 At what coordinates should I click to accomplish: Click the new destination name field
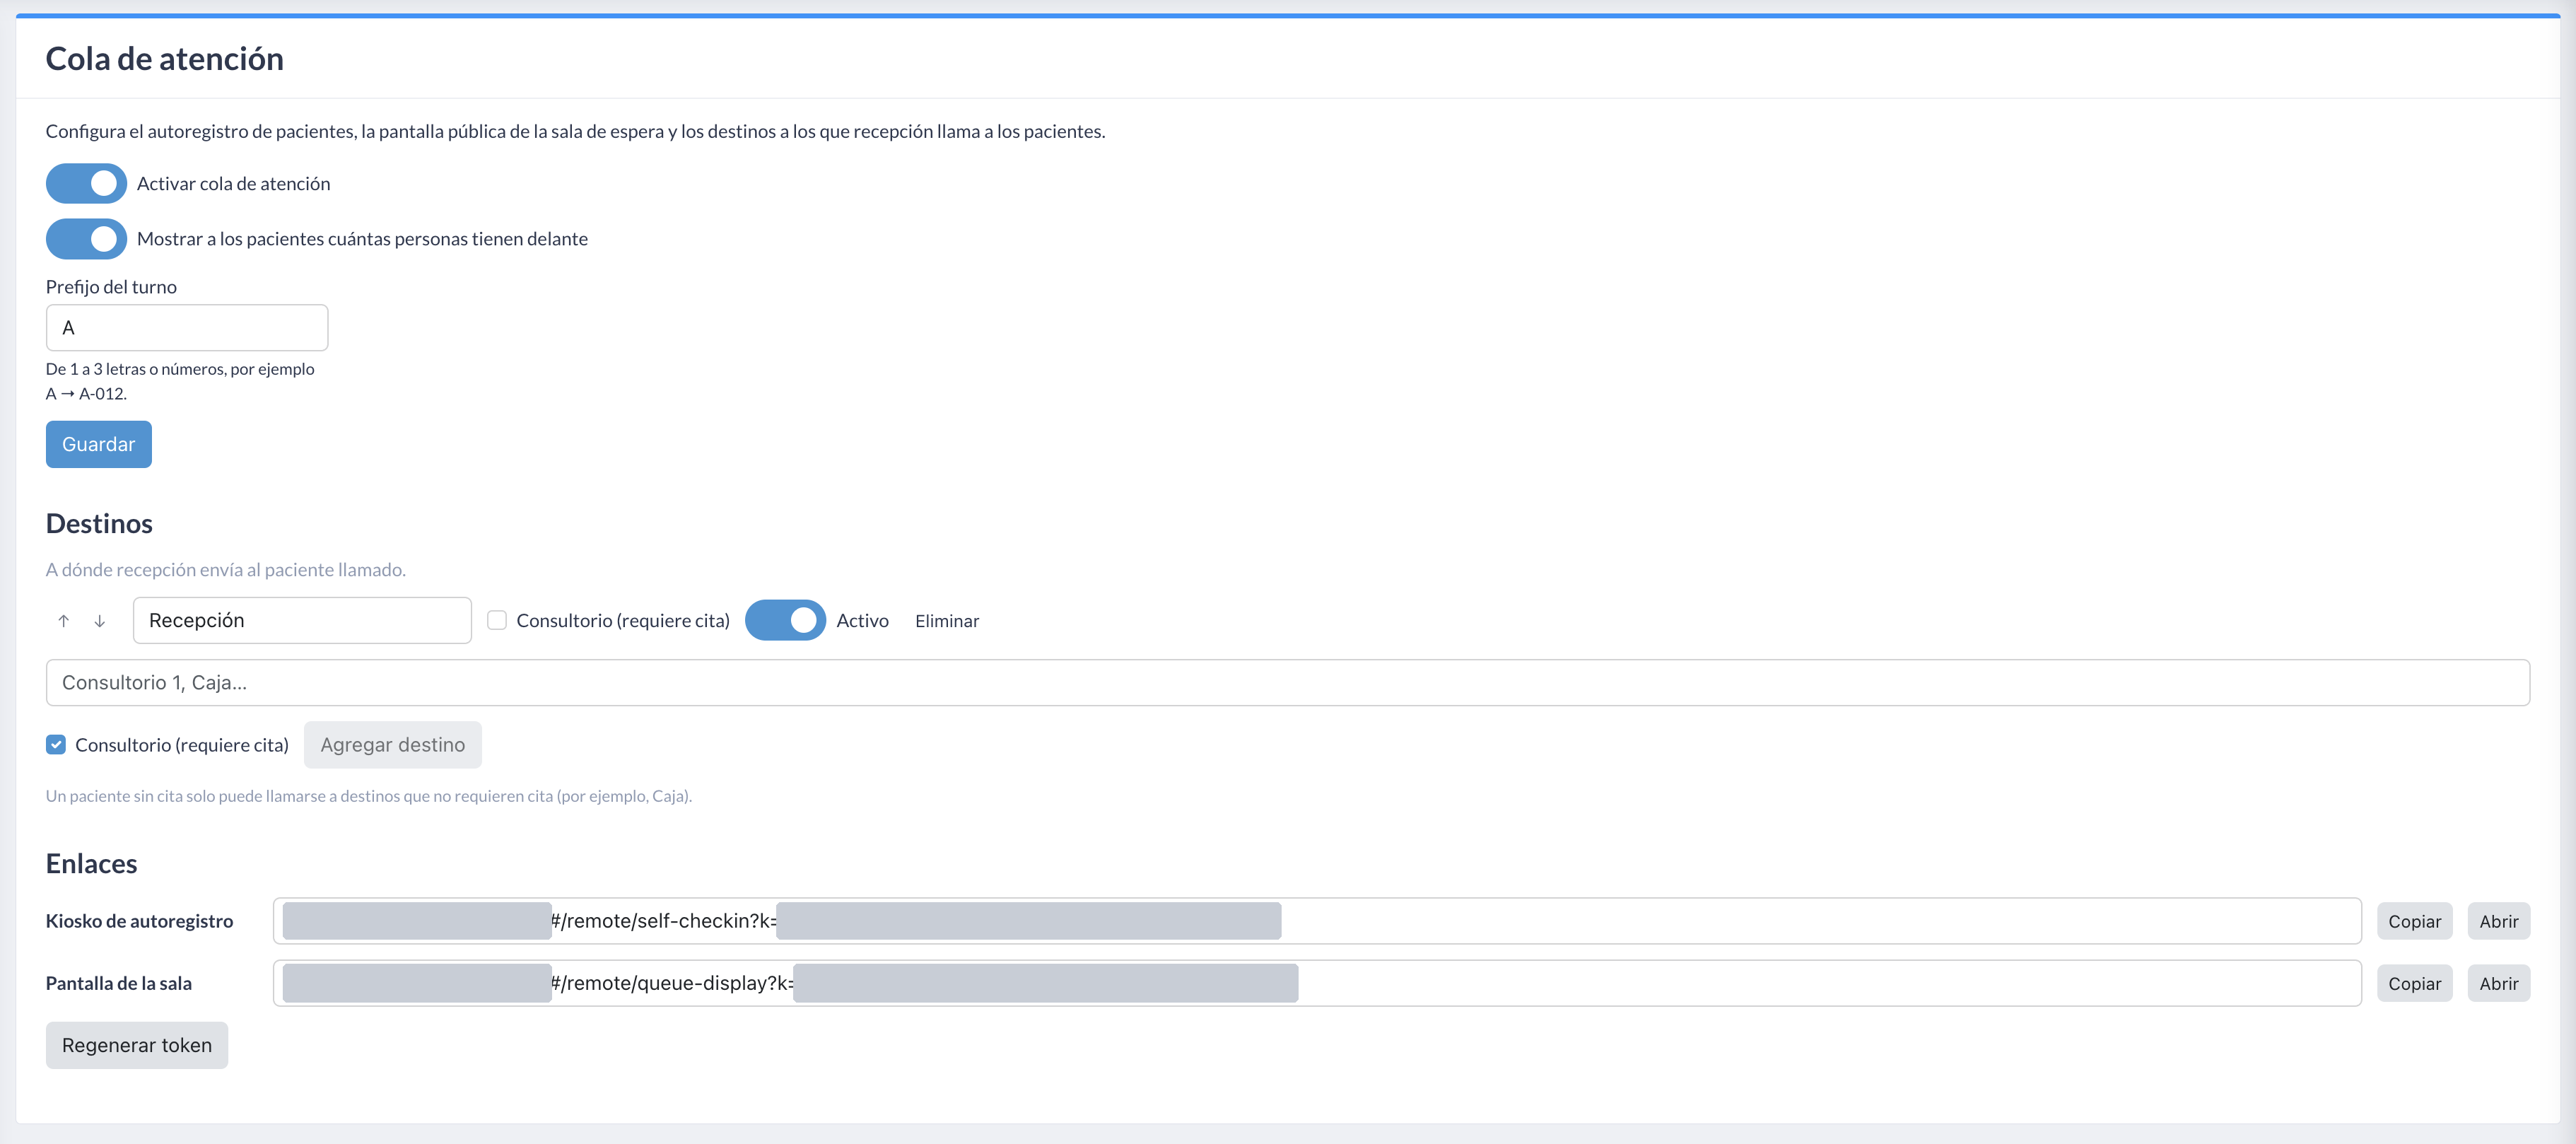pos(1288,683)
